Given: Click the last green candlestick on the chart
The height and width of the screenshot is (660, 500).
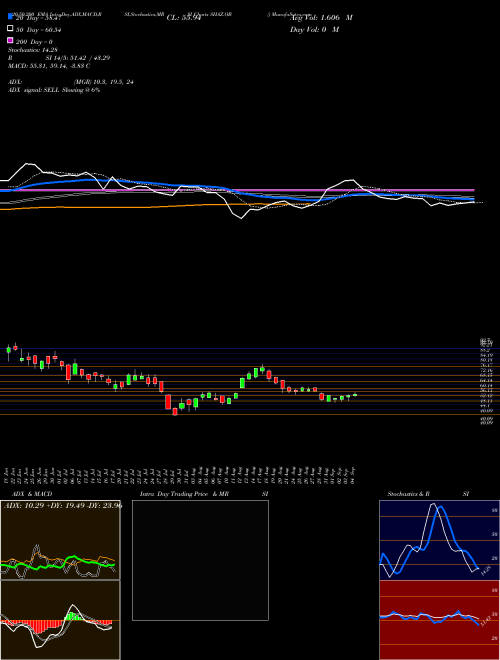Looking at the screenshot, I should click(355, 394).
